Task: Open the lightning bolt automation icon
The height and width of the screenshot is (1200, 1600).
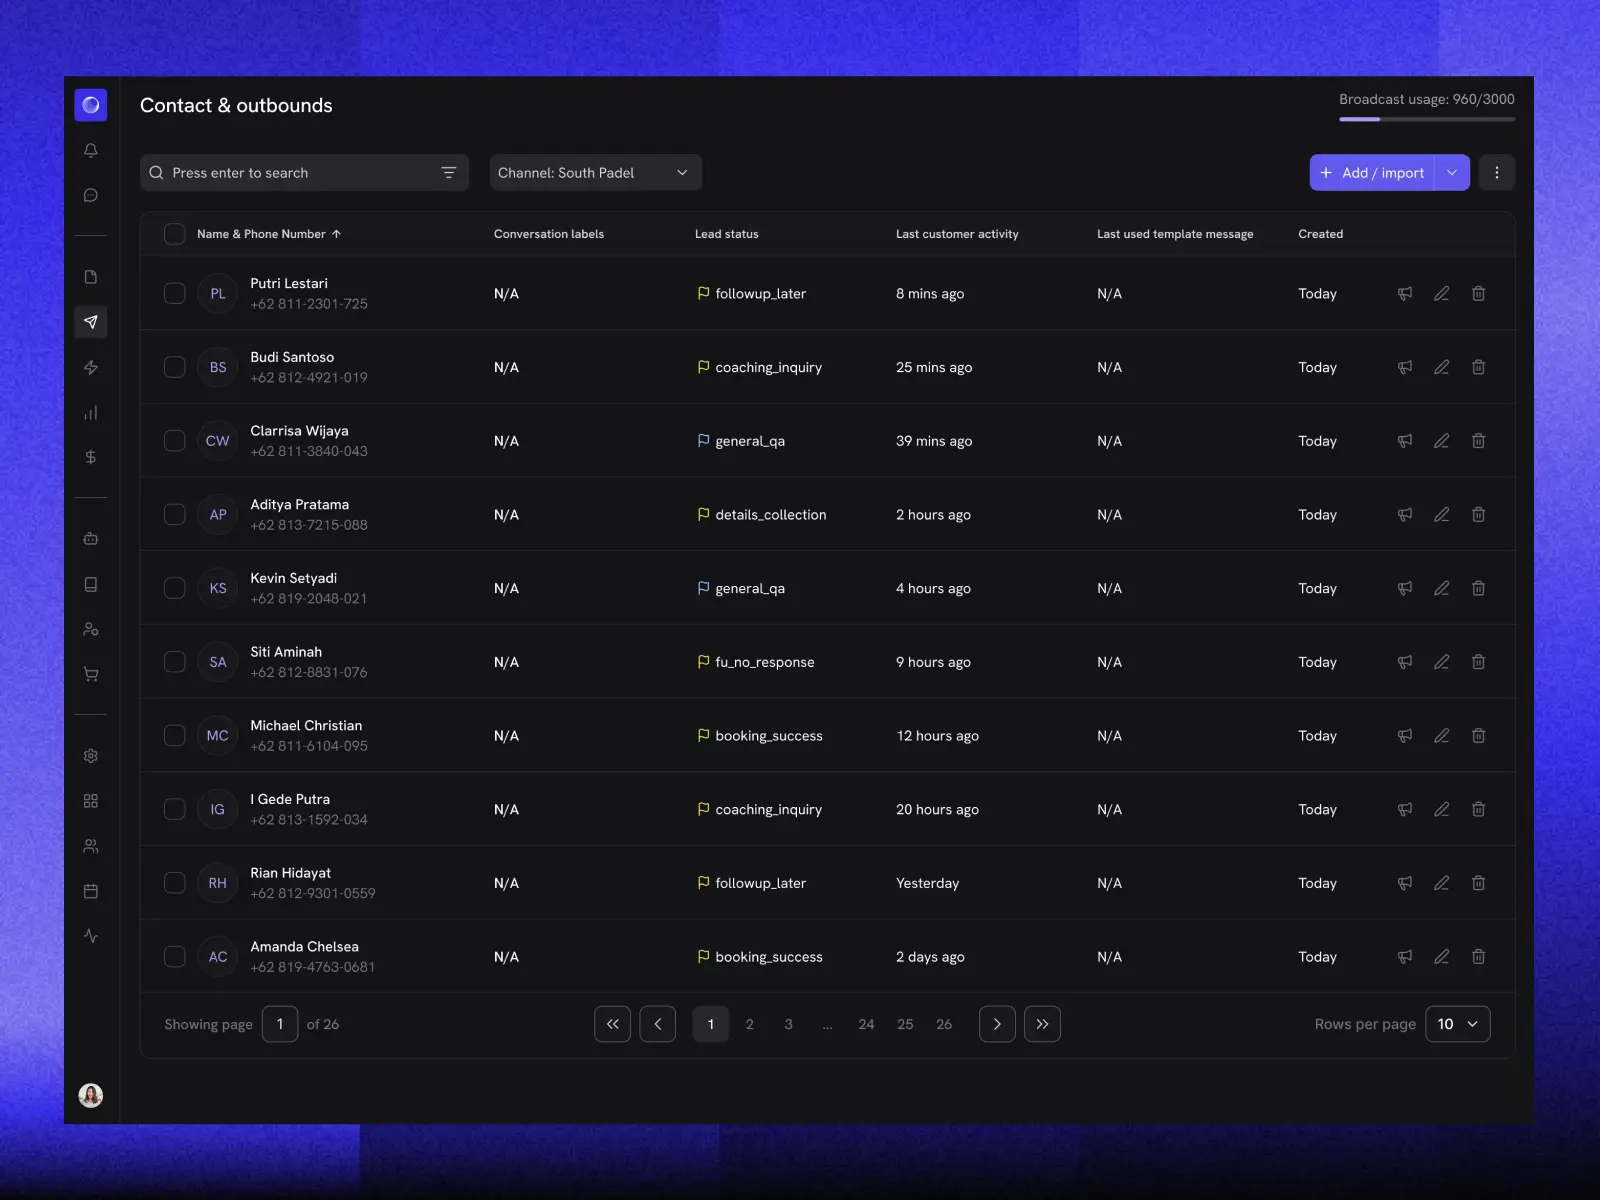Action: click(x=91, y=367)
